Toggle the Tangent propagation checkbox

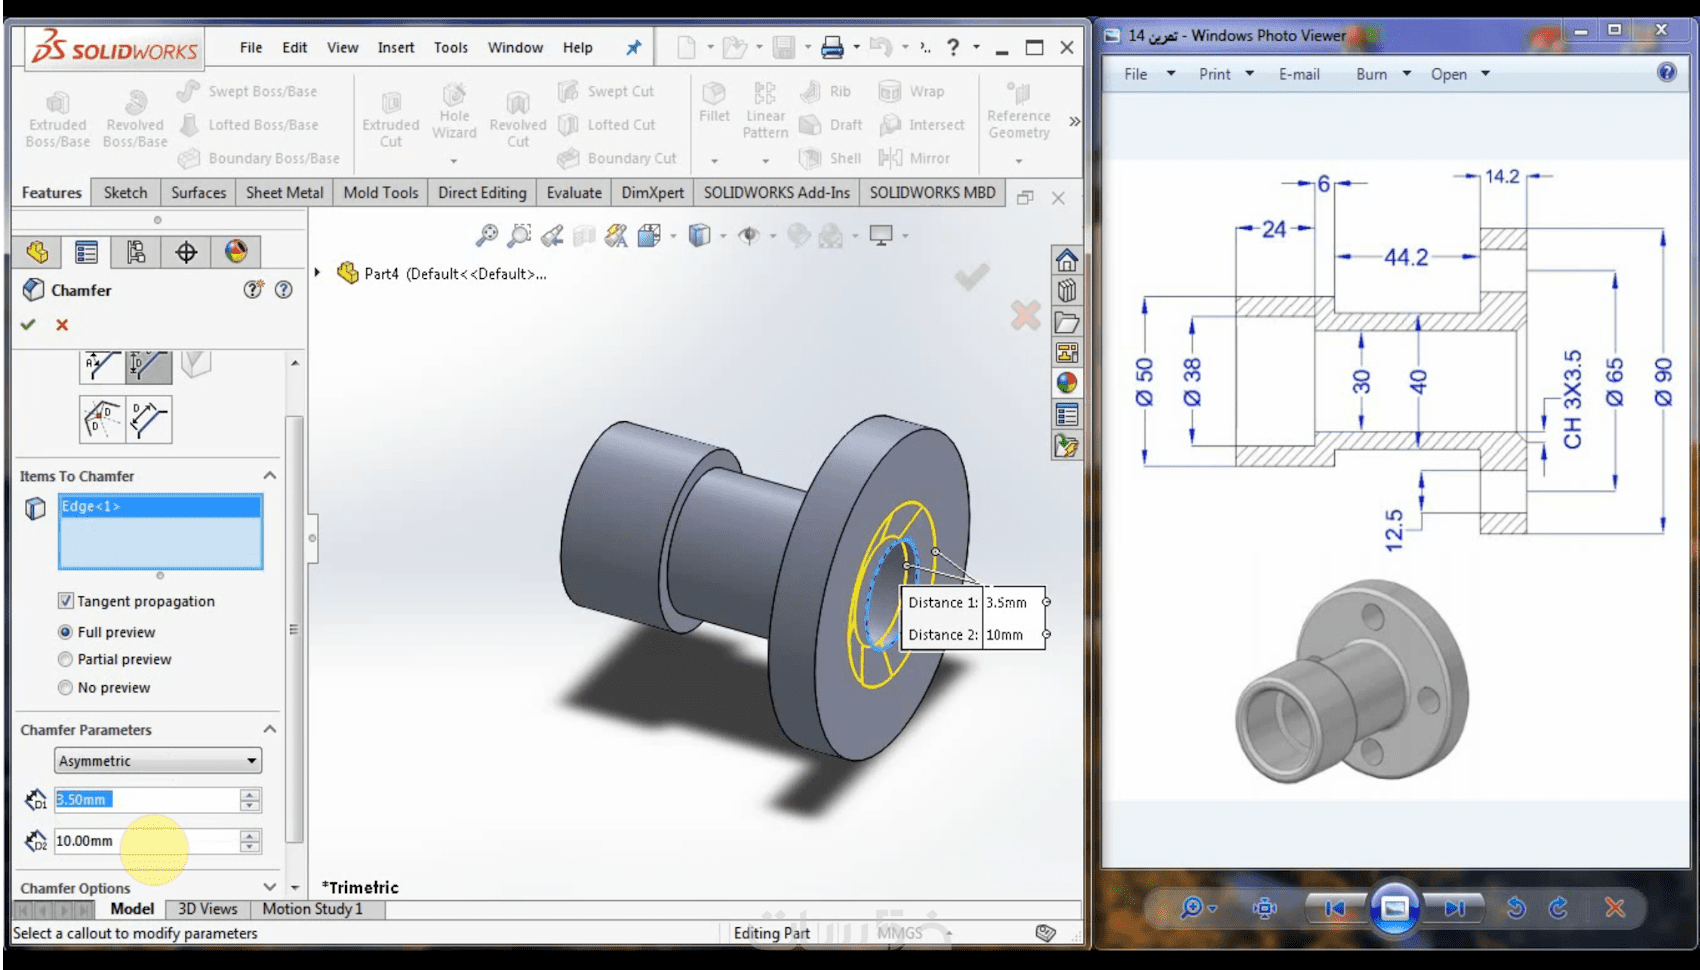(66, 601)
